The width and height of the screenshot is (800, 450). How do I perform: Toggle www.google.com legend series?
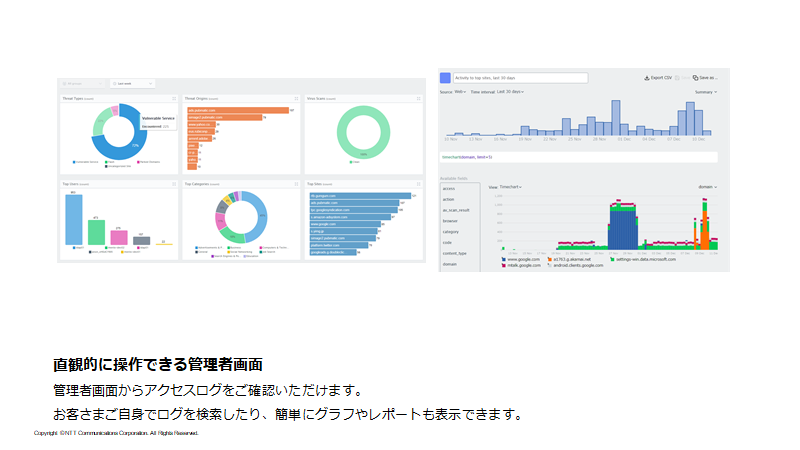pyautogui.click(x=522, y=259)
